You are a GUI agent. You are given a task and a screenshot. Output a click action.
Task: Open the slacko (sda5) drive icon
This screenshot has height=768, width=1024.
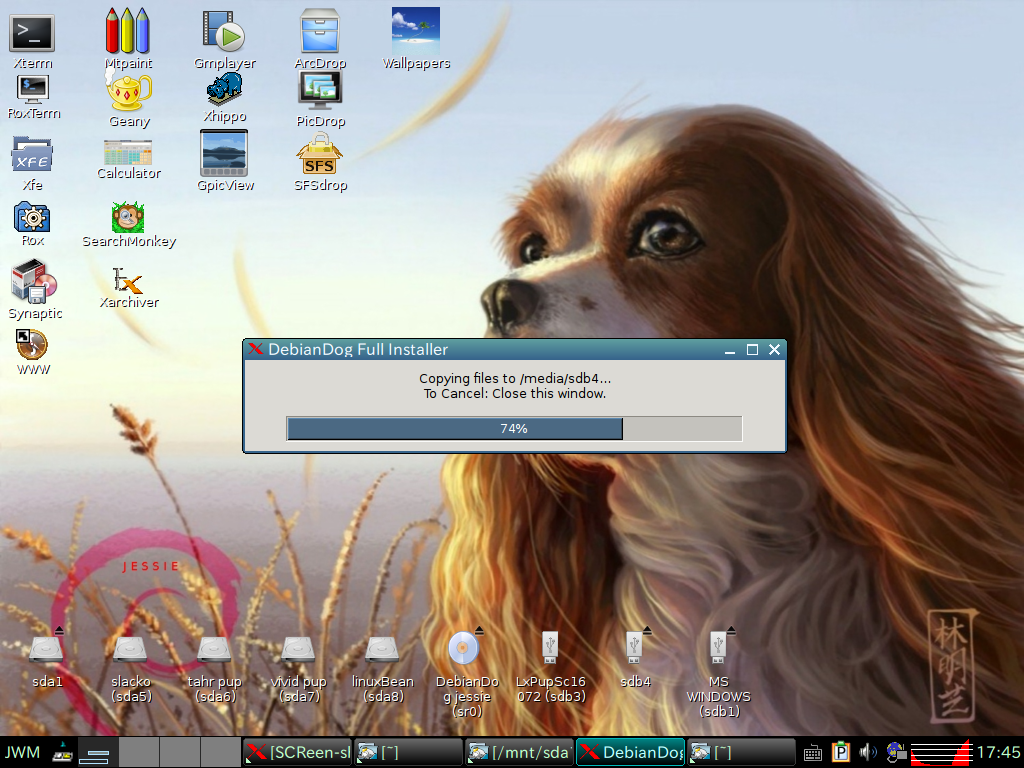(130, 649)
